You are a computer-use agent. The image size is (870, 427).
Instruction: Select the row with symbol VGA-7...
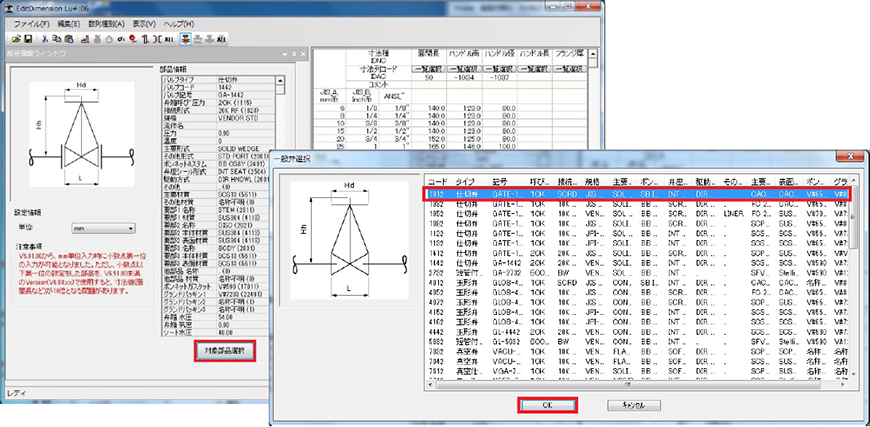point(637,371)
